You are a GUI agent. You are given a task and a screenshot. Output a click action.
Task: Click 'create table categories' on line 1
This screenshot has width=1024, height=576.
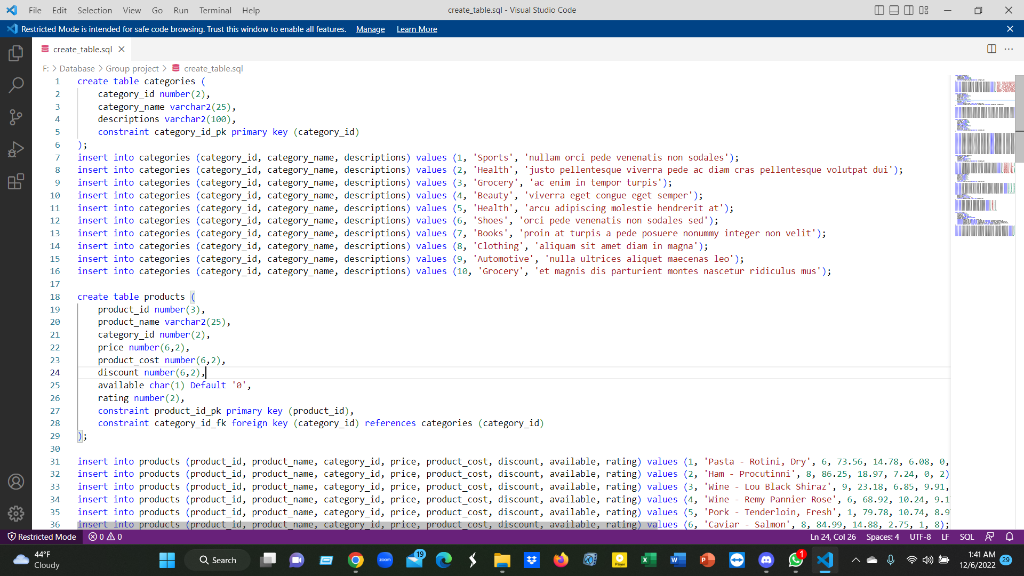136,82
